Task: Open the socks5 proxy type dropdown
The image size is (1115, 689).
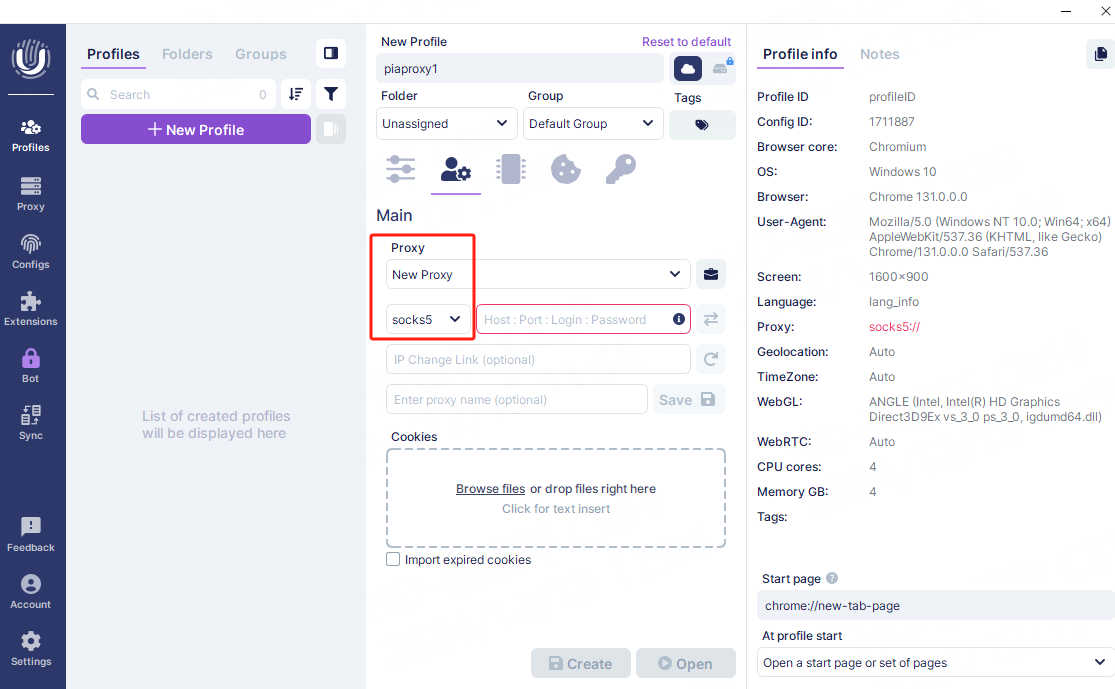Action: click(x=429, y=319)
